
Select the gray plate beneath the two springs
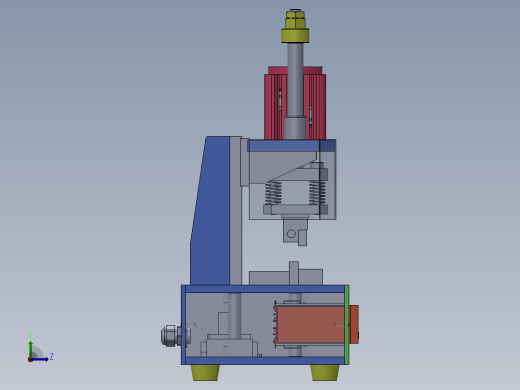[x=295, y=209]
